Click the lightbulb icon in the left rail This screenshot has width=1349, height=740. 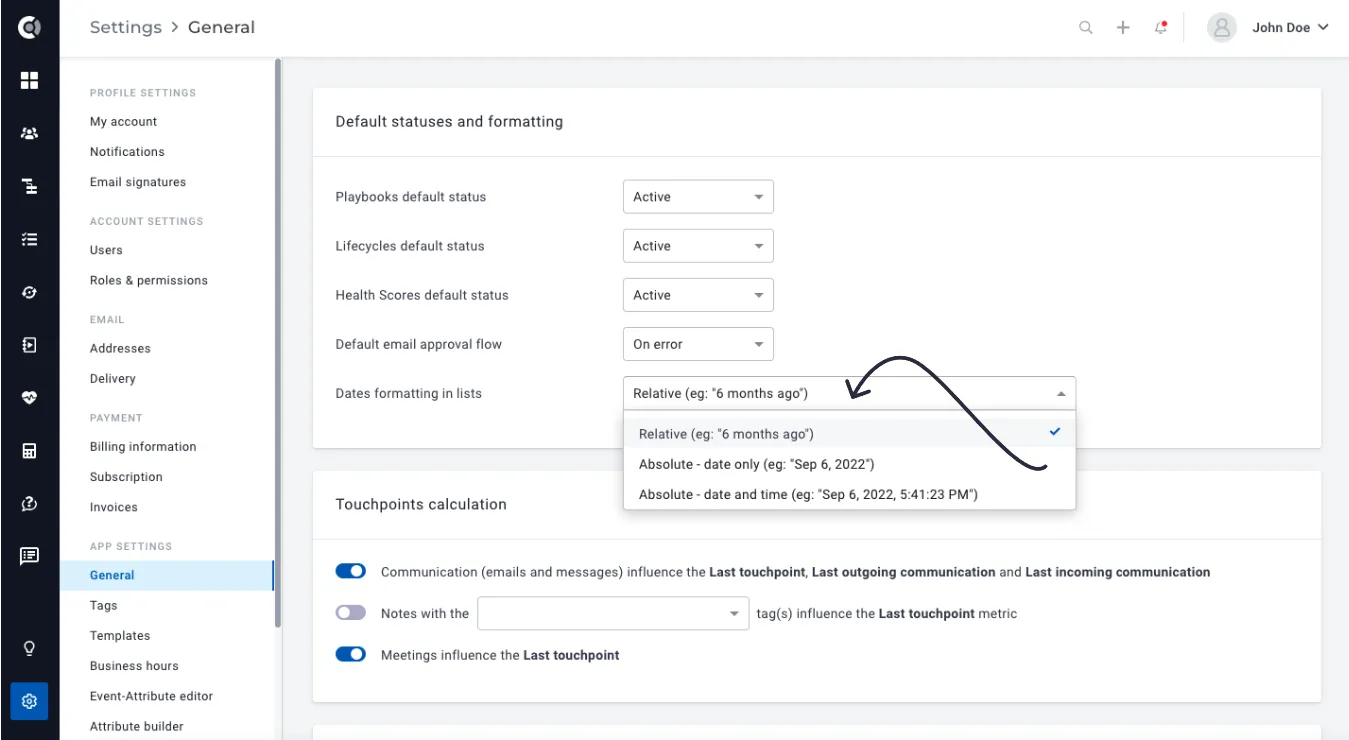pos(29,648)
